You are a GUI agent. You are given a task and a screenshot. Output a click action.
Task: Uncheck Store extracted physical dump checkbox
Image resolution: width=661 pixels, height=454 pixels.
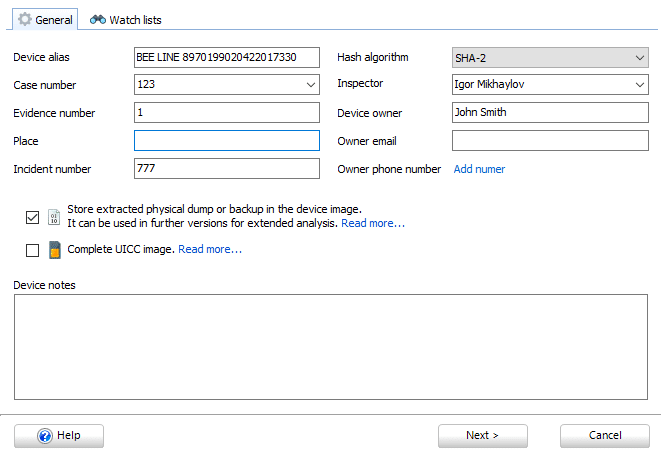click(x=32, y=218)
